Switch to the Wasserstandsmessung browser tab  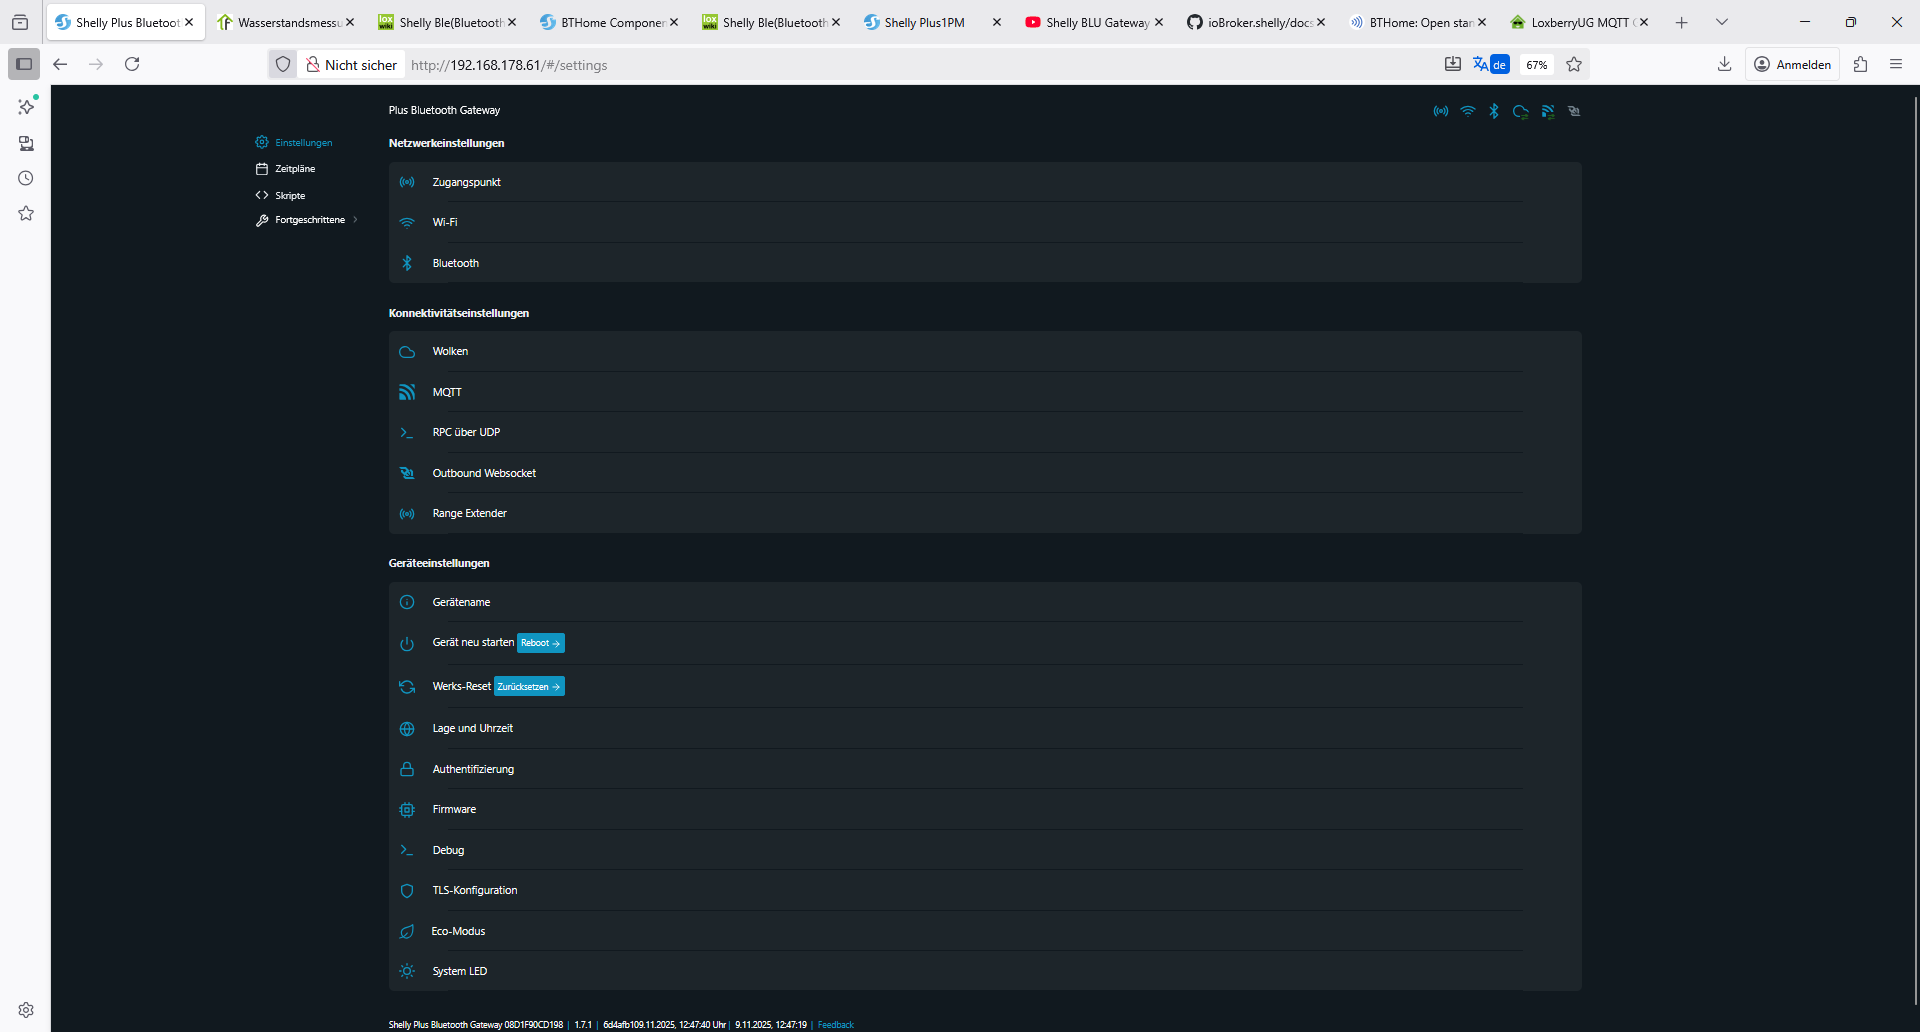pos(287,22)
